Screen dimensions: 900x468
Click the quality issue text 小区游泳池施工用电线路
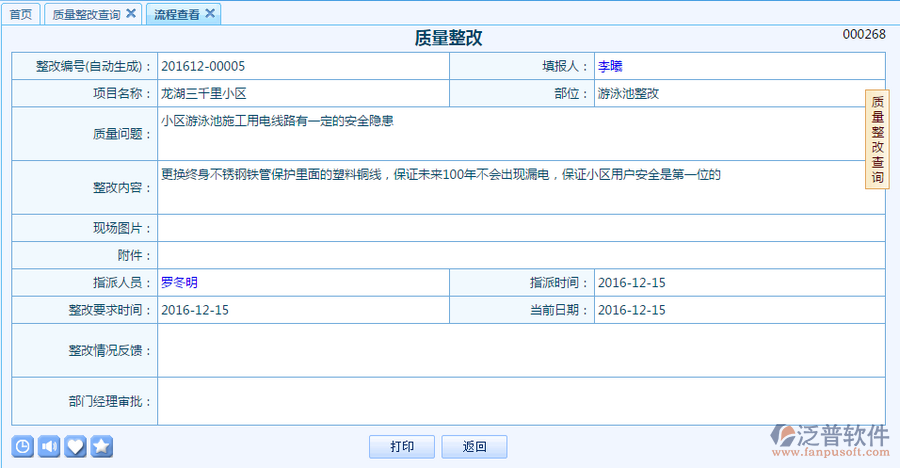(277, 121)
